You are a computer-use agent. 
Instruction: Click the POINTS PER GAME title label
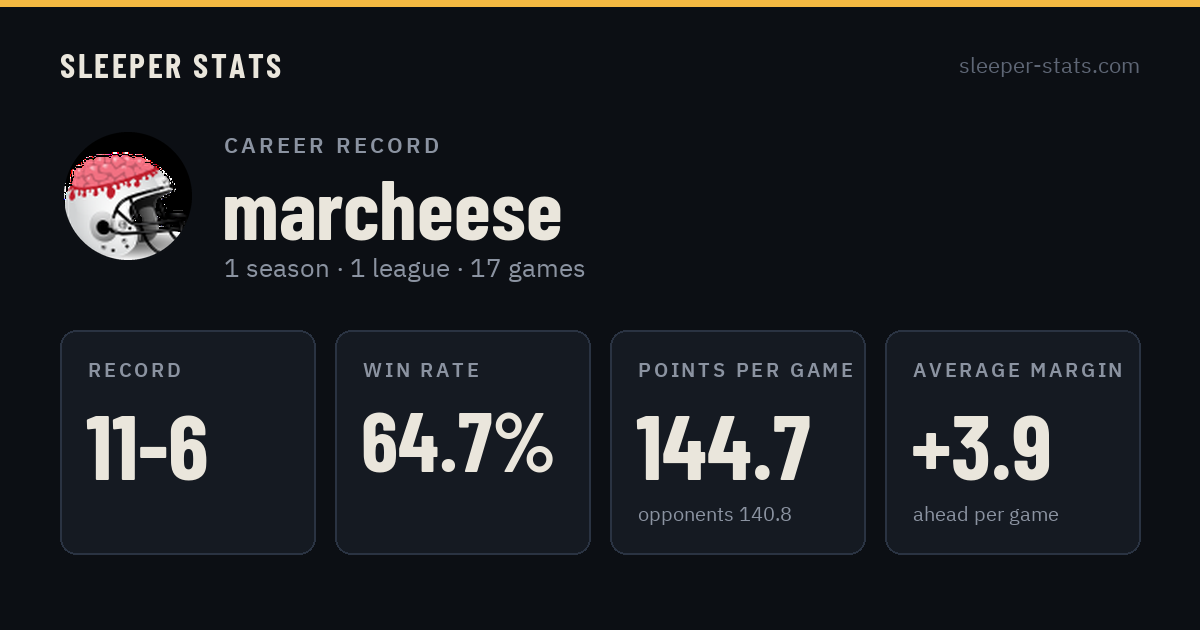pos(746,371)
